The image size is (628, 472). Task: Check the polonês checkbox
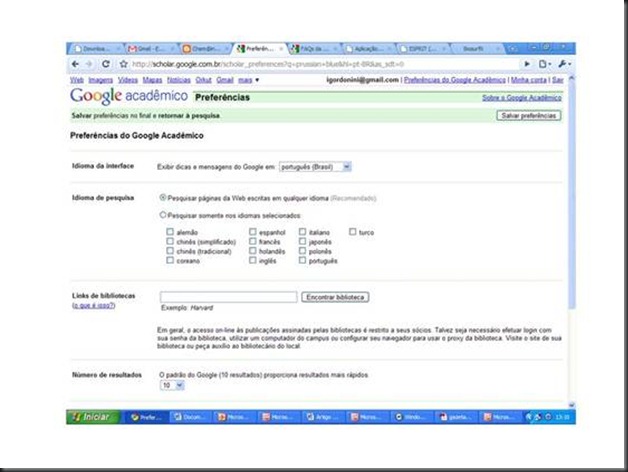302,251
